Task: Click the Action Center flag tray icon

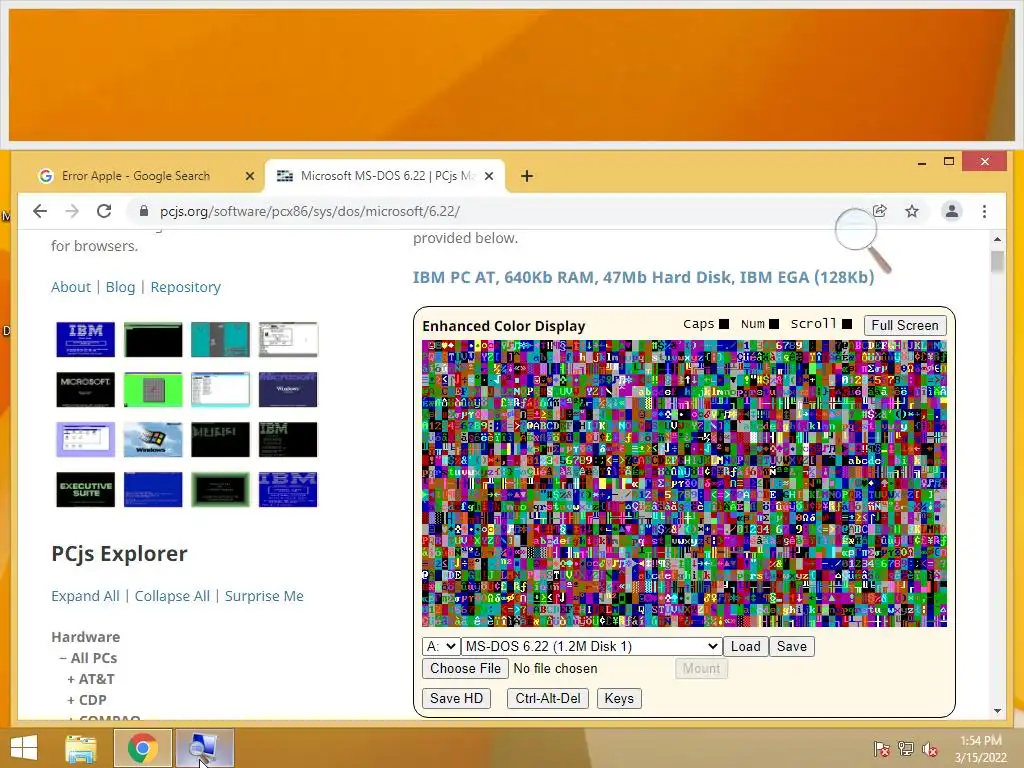Action: pyautogui.click(x=882, y=749)
